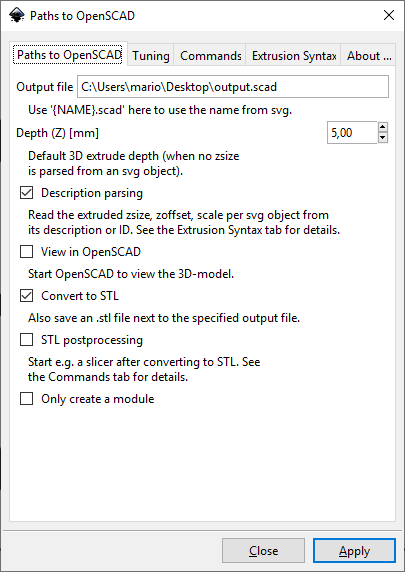The width and height of the screenshot is (405, 572).
Task: Enable View in OpenSCAD option
Action: 26,252
